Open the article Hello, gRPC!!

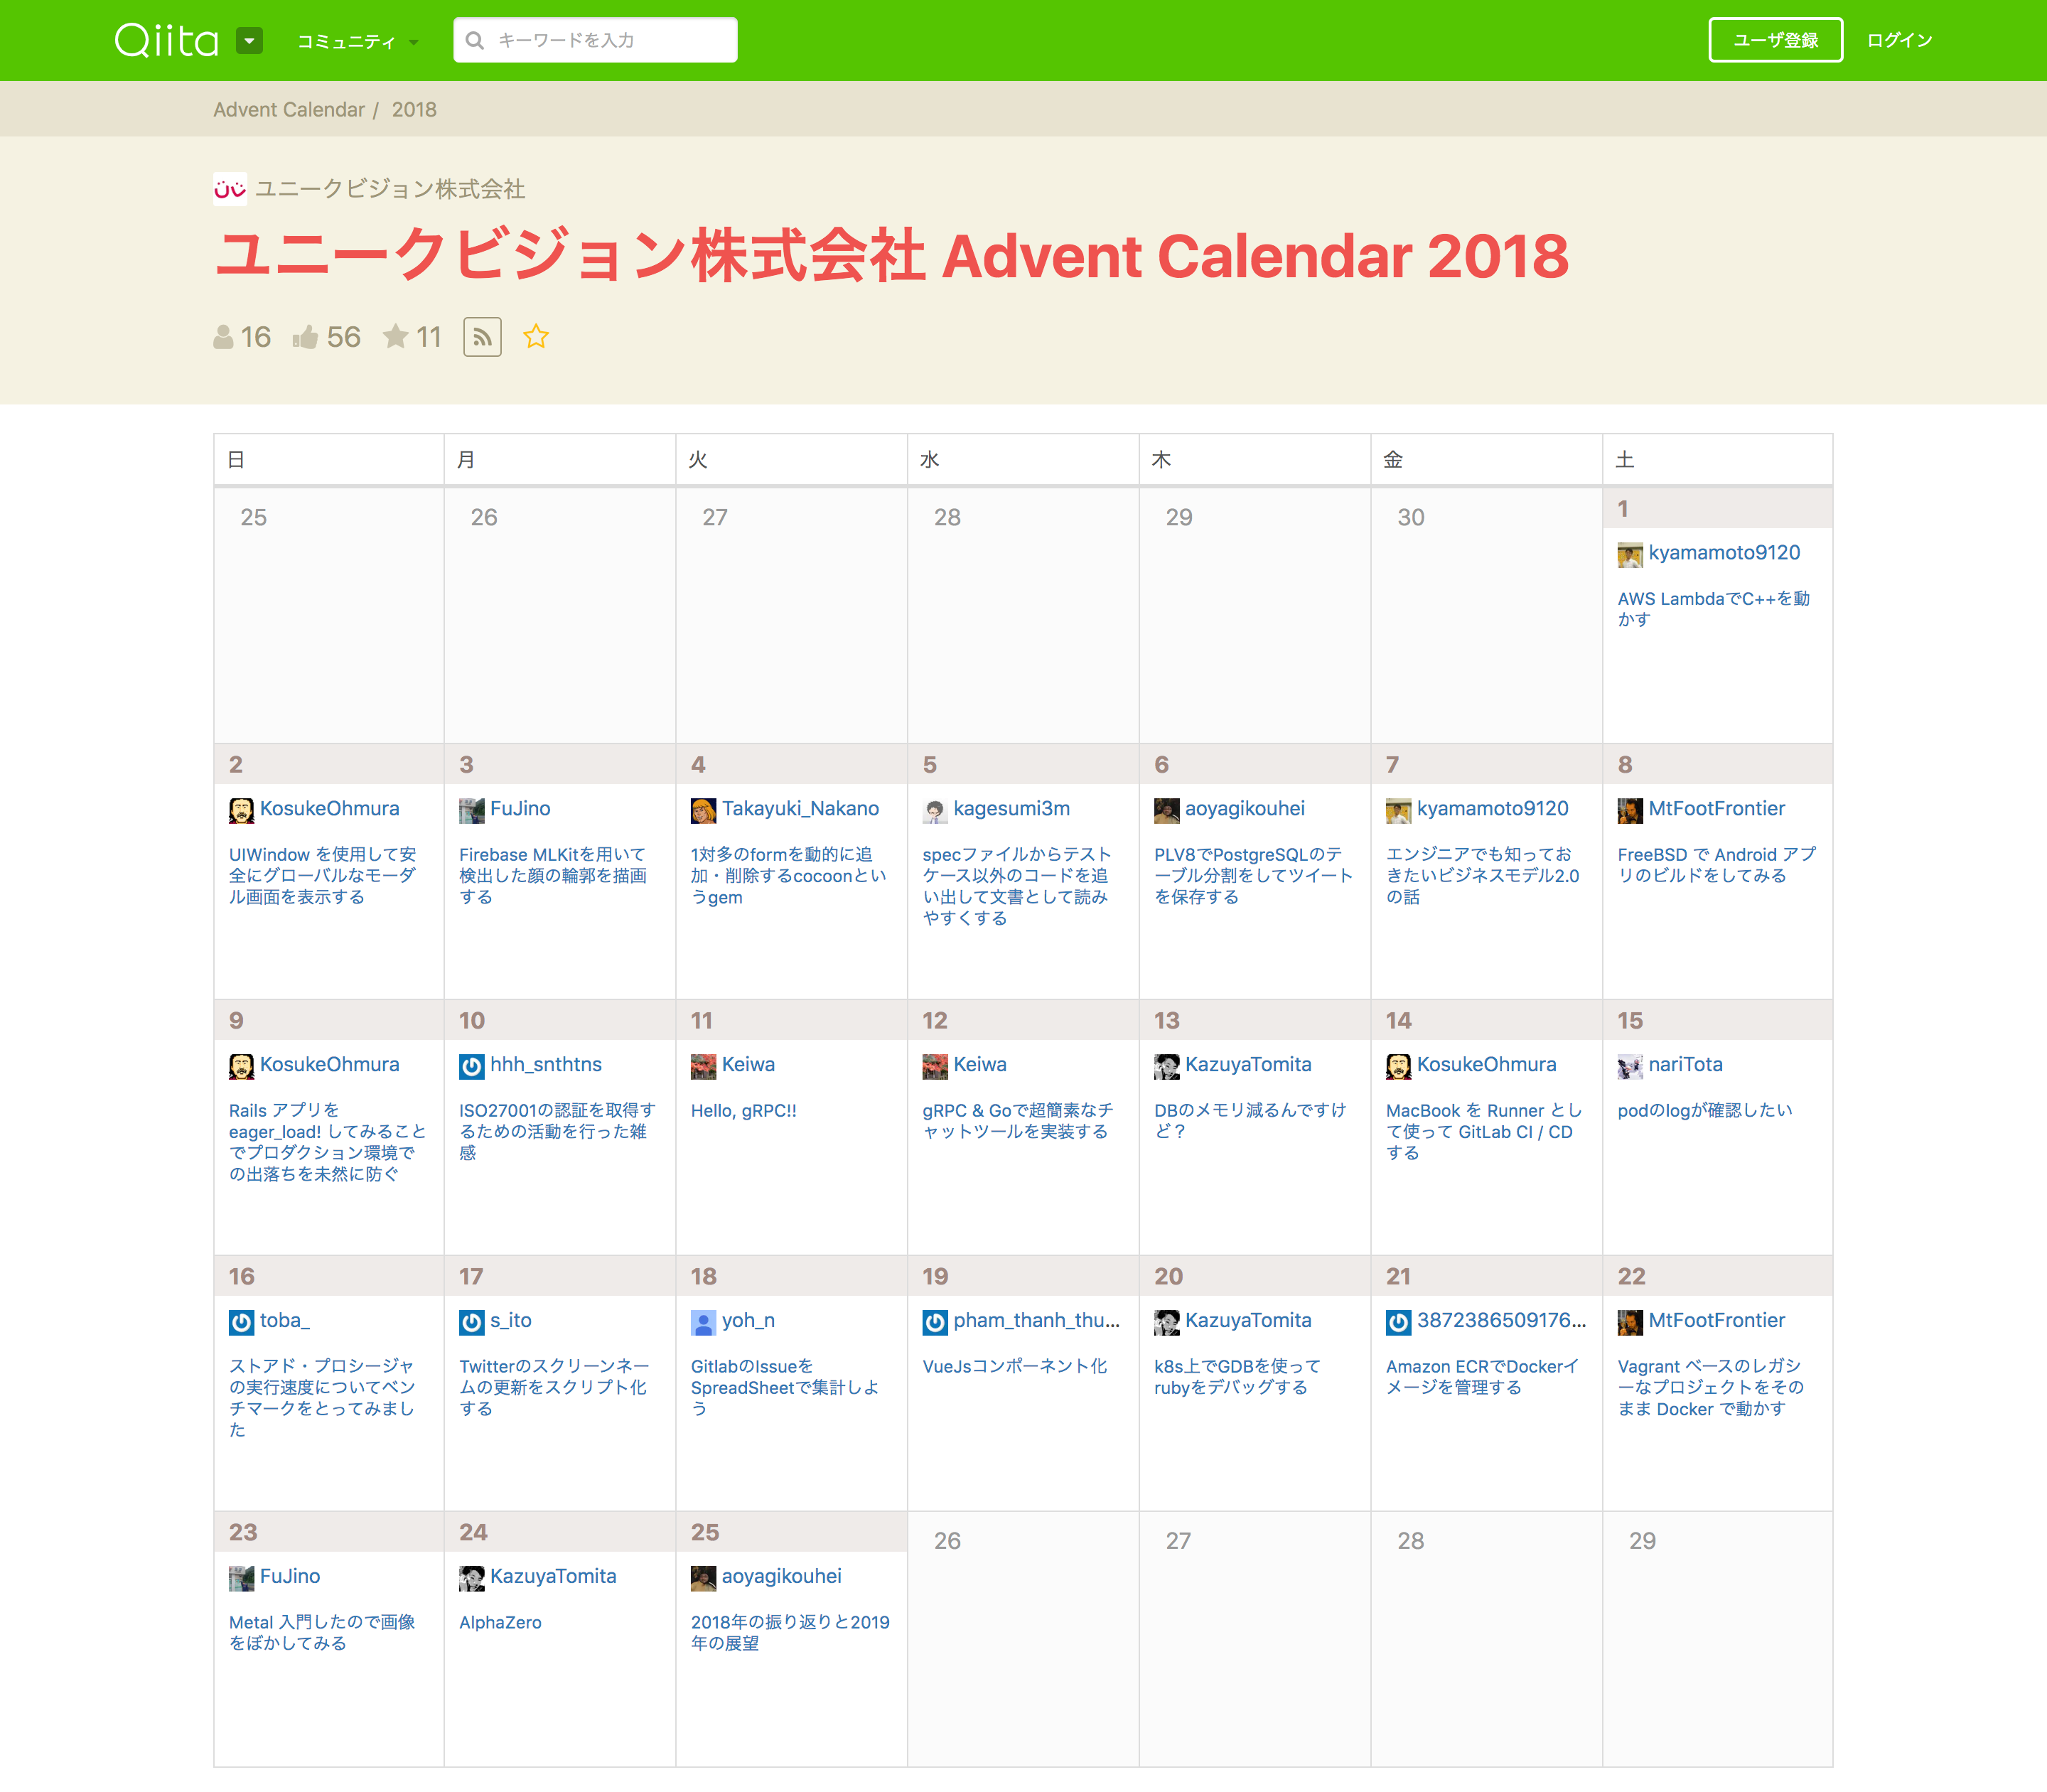pyautogui.click(x=743, y=1110)
